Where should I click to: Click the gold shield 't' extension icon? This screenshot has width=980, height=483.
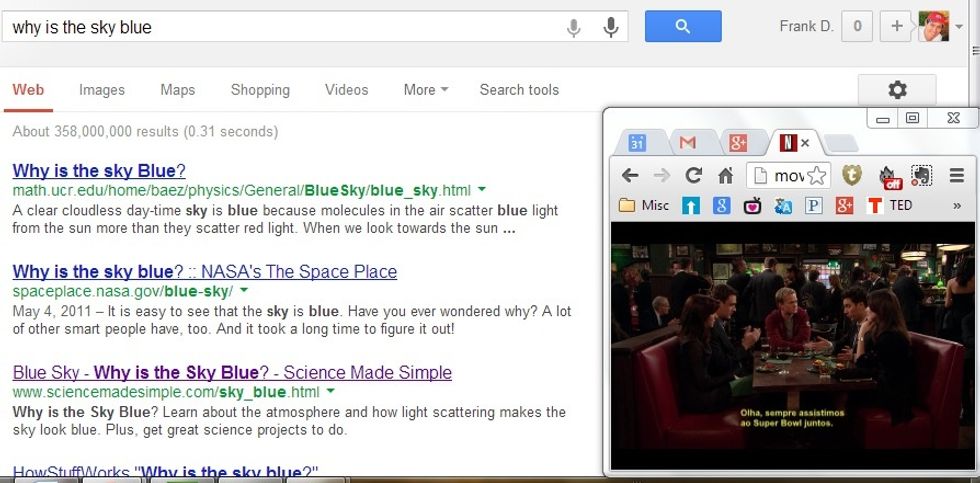click(851, 176)
